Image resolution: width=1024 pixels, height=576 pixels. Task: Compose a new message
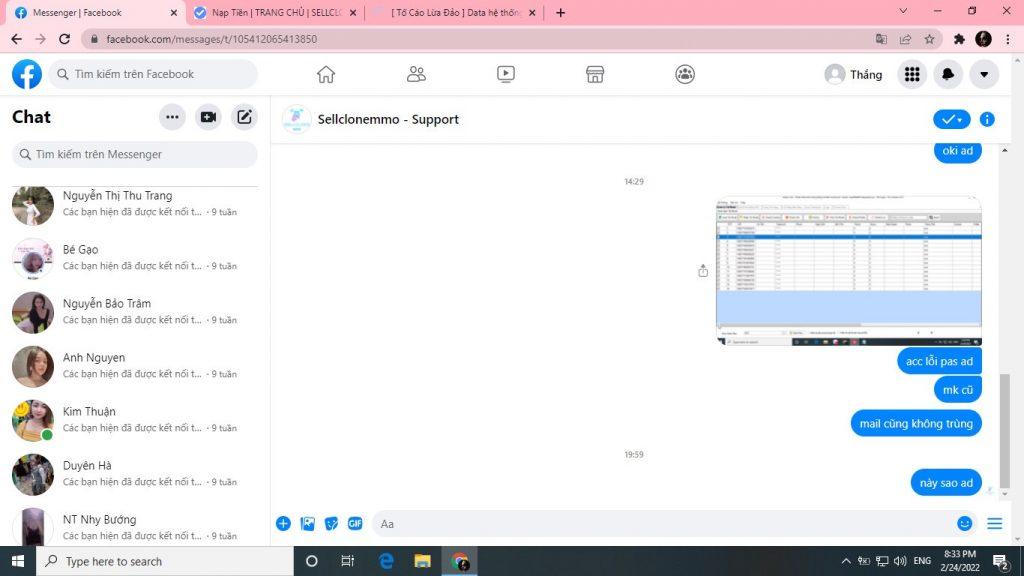click(244, 117)
